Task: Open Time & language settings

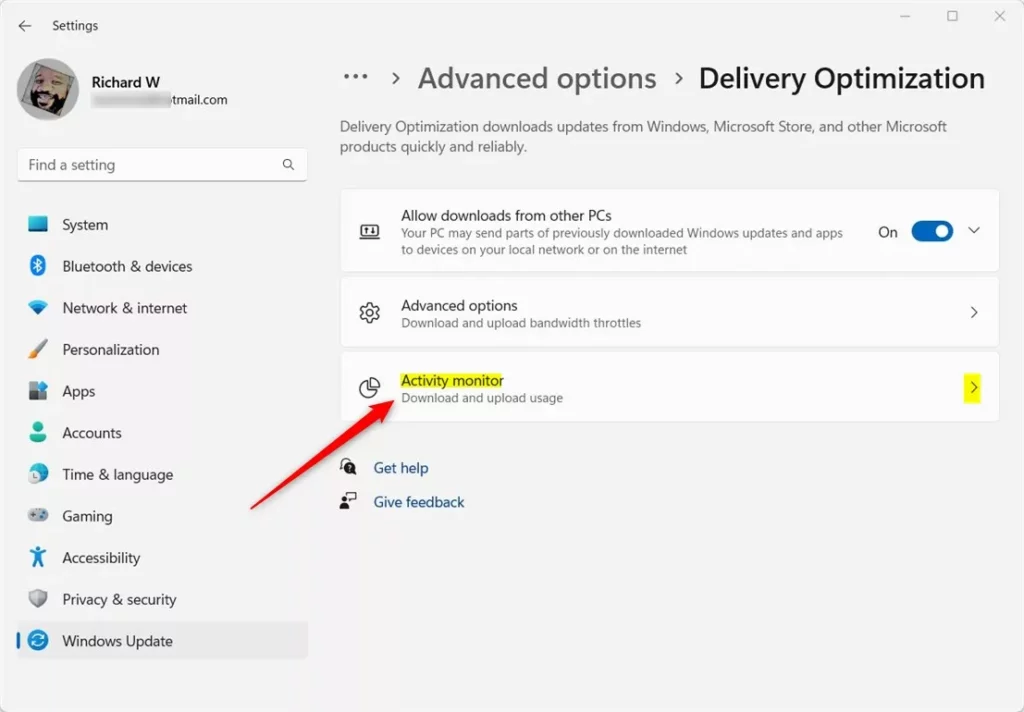Action: tap(162, 474)
